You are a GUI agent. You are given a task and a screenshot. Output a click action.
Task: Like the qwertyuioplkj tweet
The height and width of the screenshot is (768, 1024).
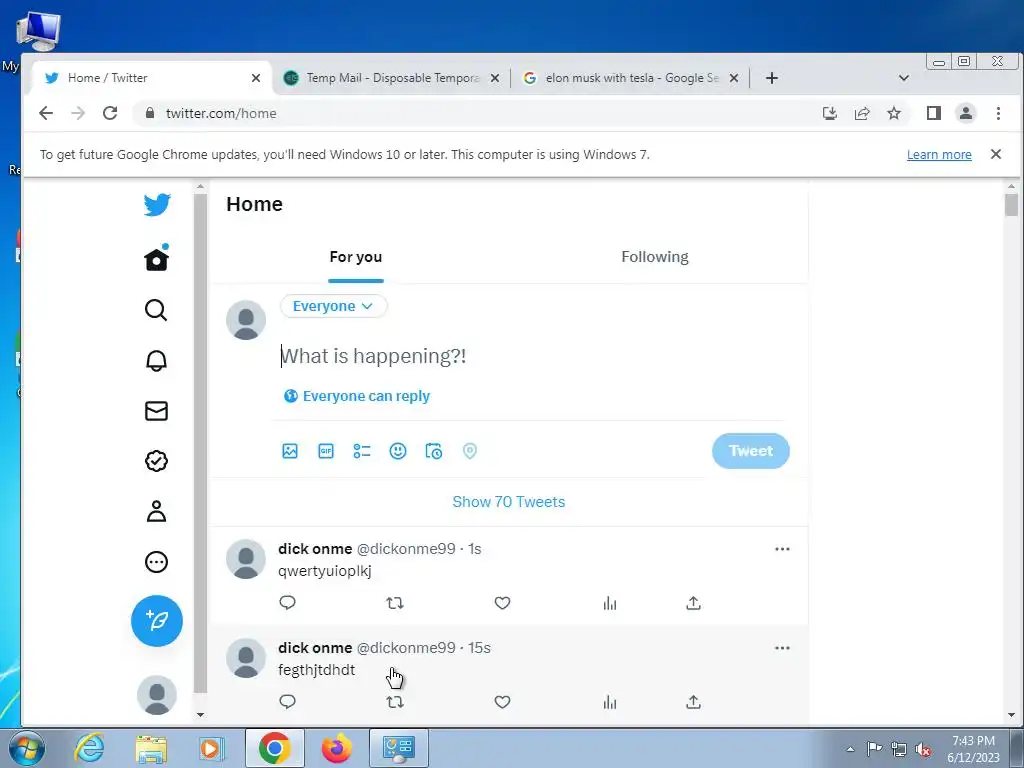[x=502, y=603]
